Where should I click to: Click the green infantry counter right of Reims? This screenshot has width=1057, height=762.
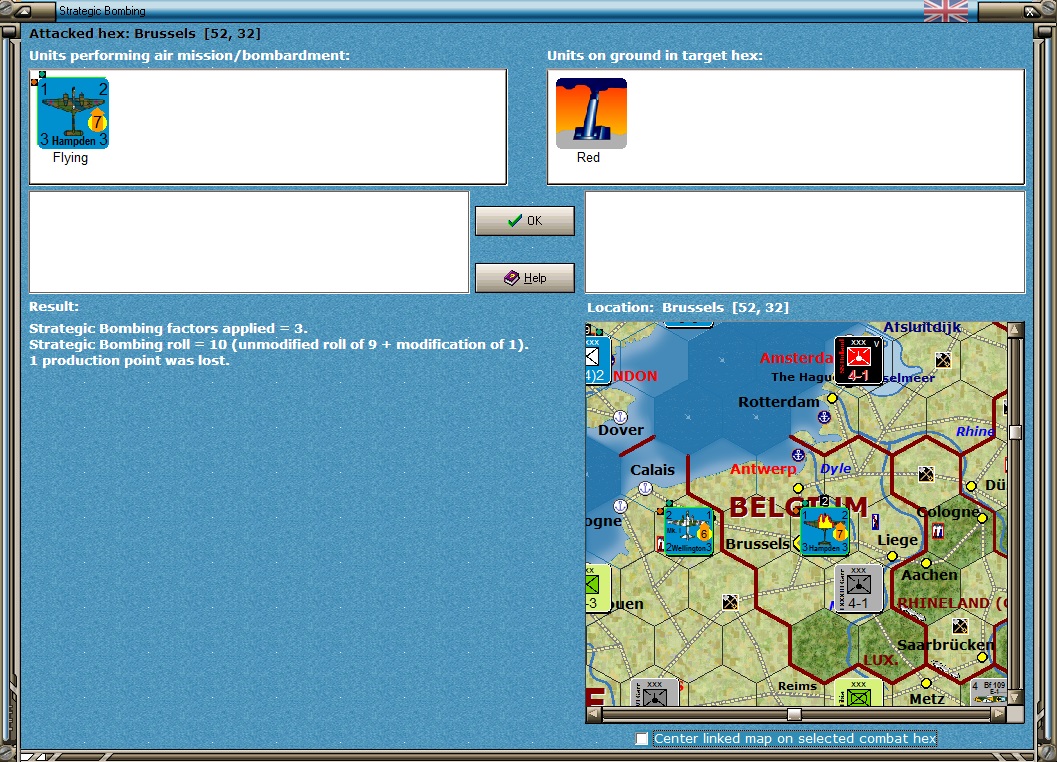[x=858, y=693]
